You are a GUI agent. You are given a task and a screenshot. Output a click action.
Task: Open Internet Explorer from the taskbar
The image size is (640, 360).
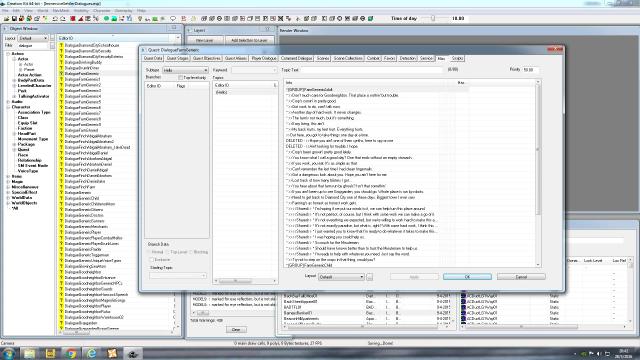click(x=91, y=353)
